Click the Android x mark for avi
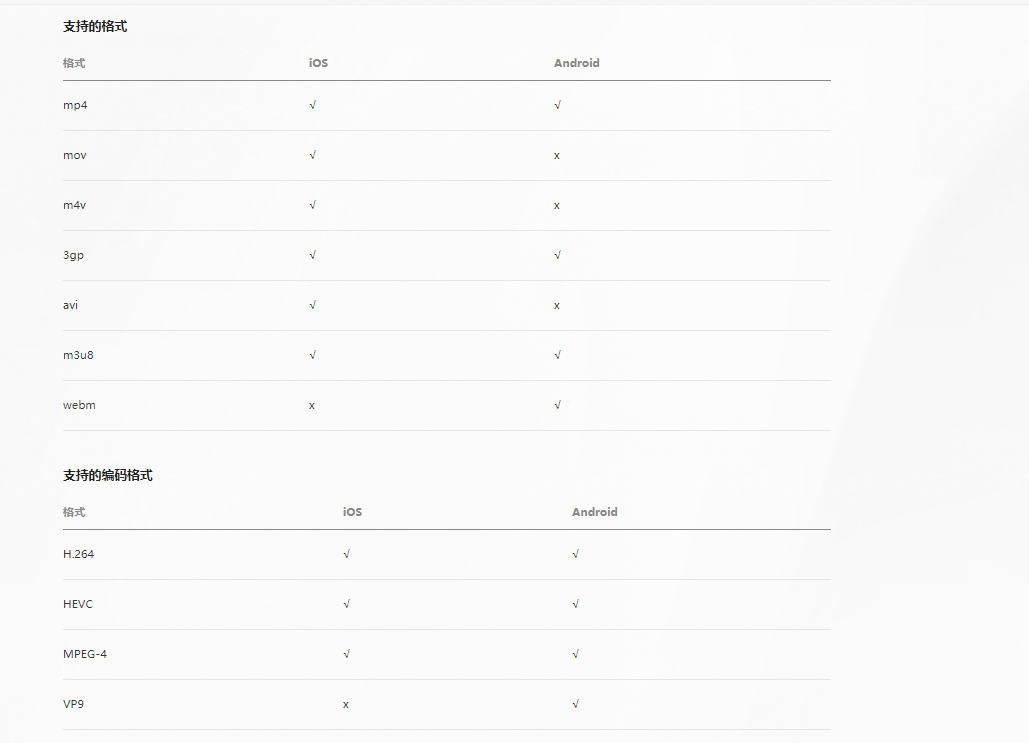1029x743 pixels. click(556, 306)
